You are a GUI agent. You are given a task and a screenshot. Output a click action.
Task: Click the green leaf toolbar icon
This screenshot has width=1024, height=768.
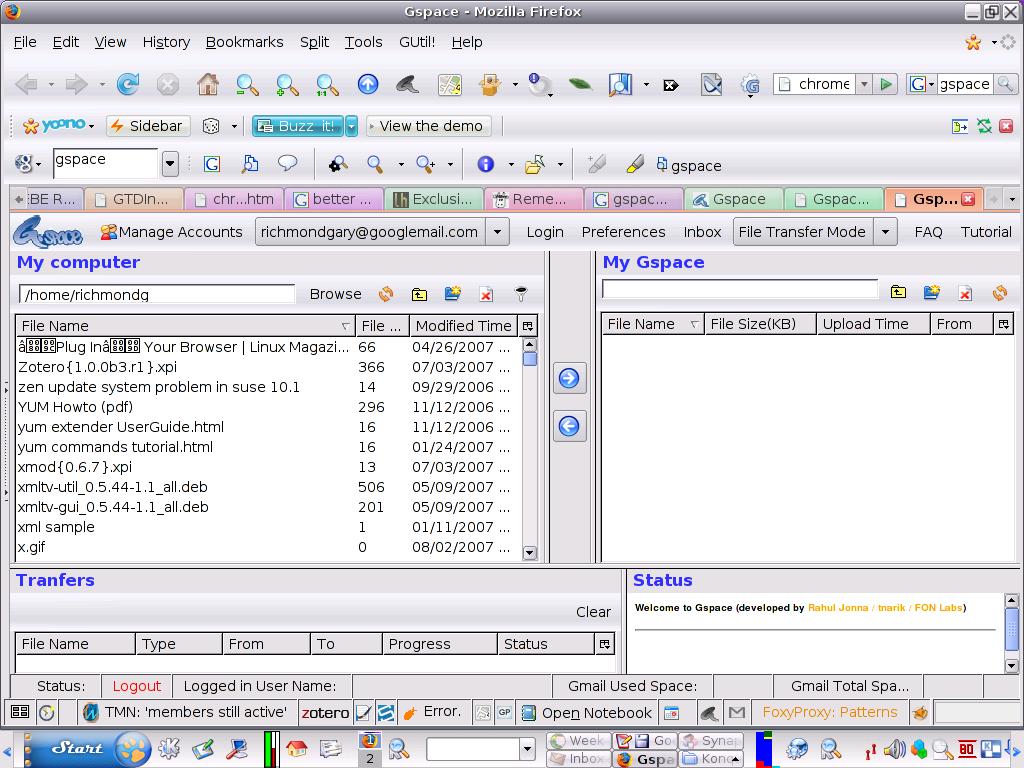tap(580, 84)
